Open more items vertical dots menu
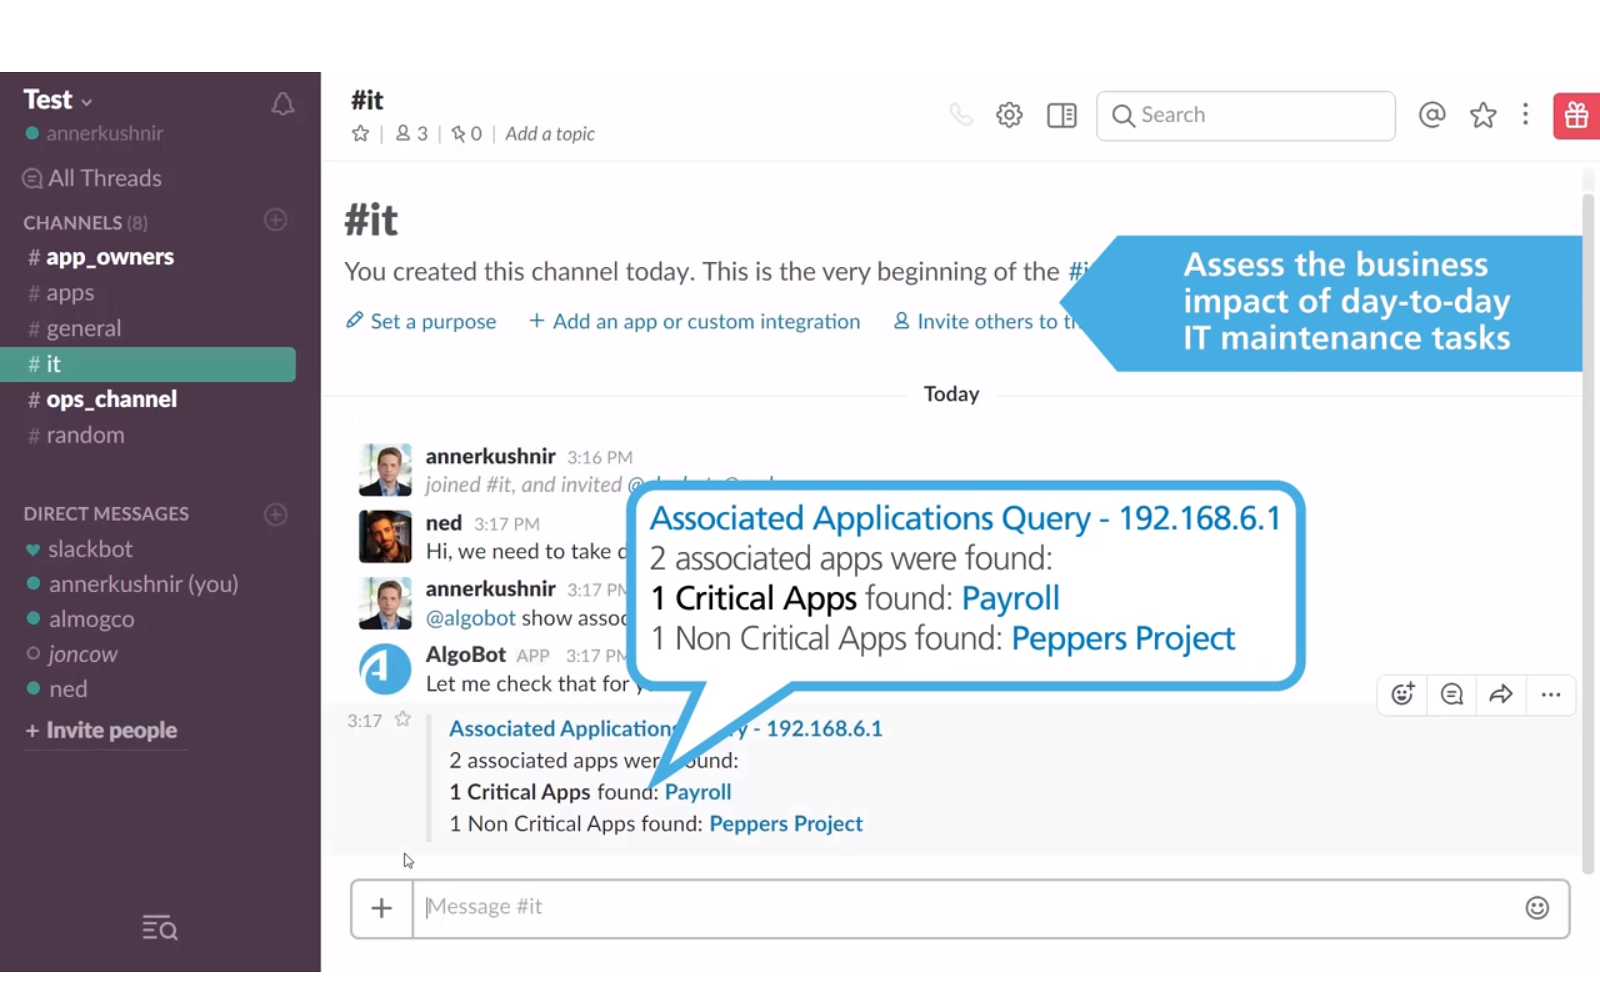1600x1000 pixels. pyautogui.click(x=1525, y=115)
